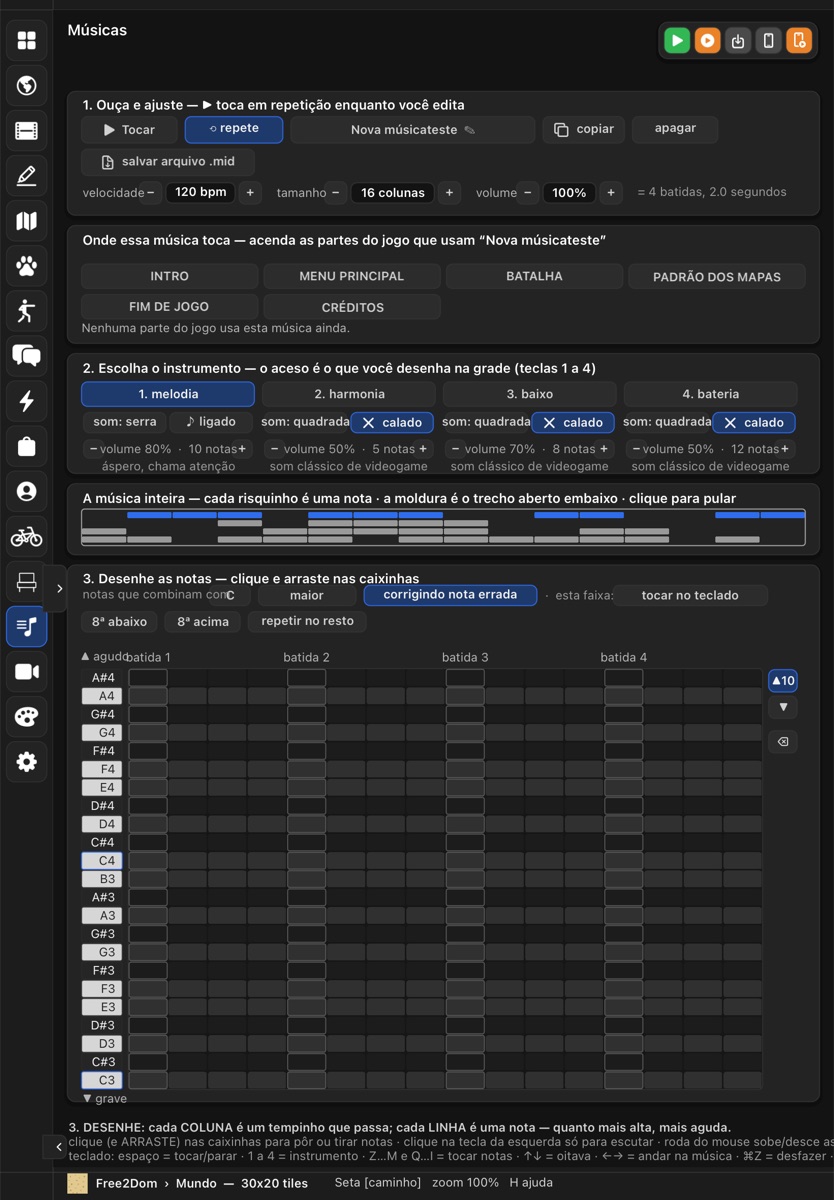Open the running figure icon in sidebar
This screenshot has height=1200, width=834.
(27, 311)
